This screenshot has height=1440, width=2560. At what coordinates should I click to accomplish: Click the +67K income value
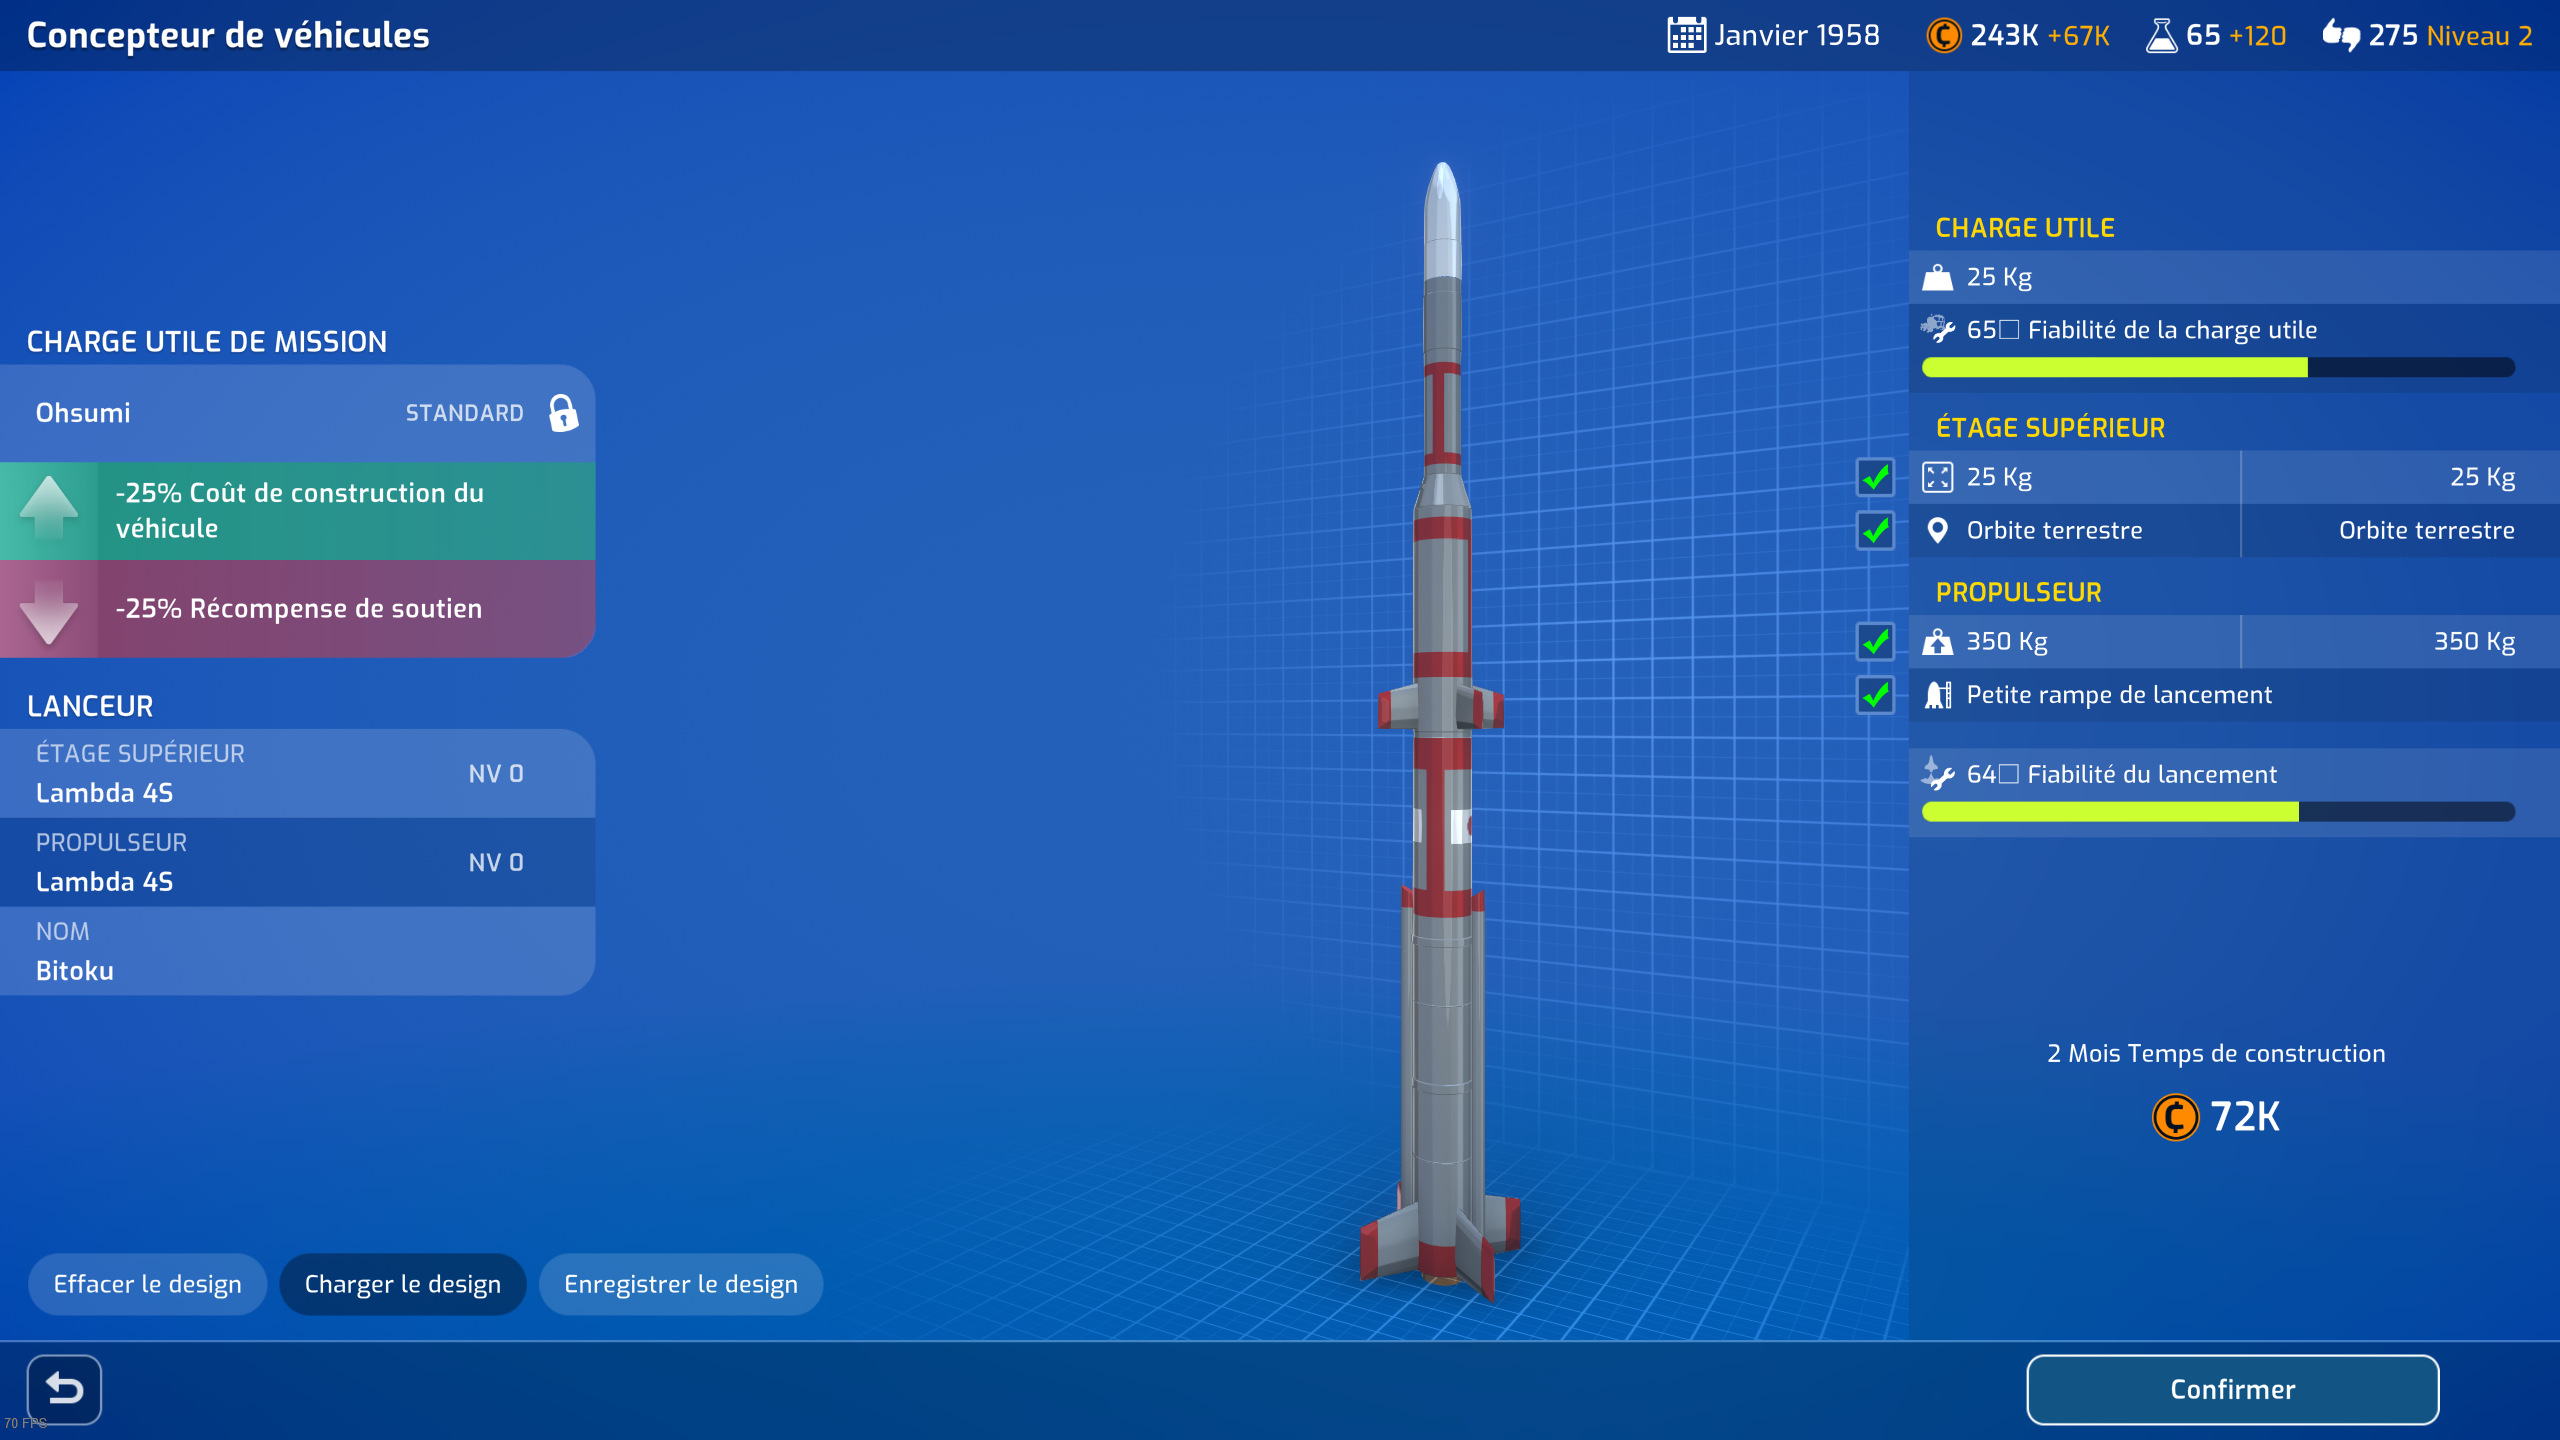coord(2078,36)
